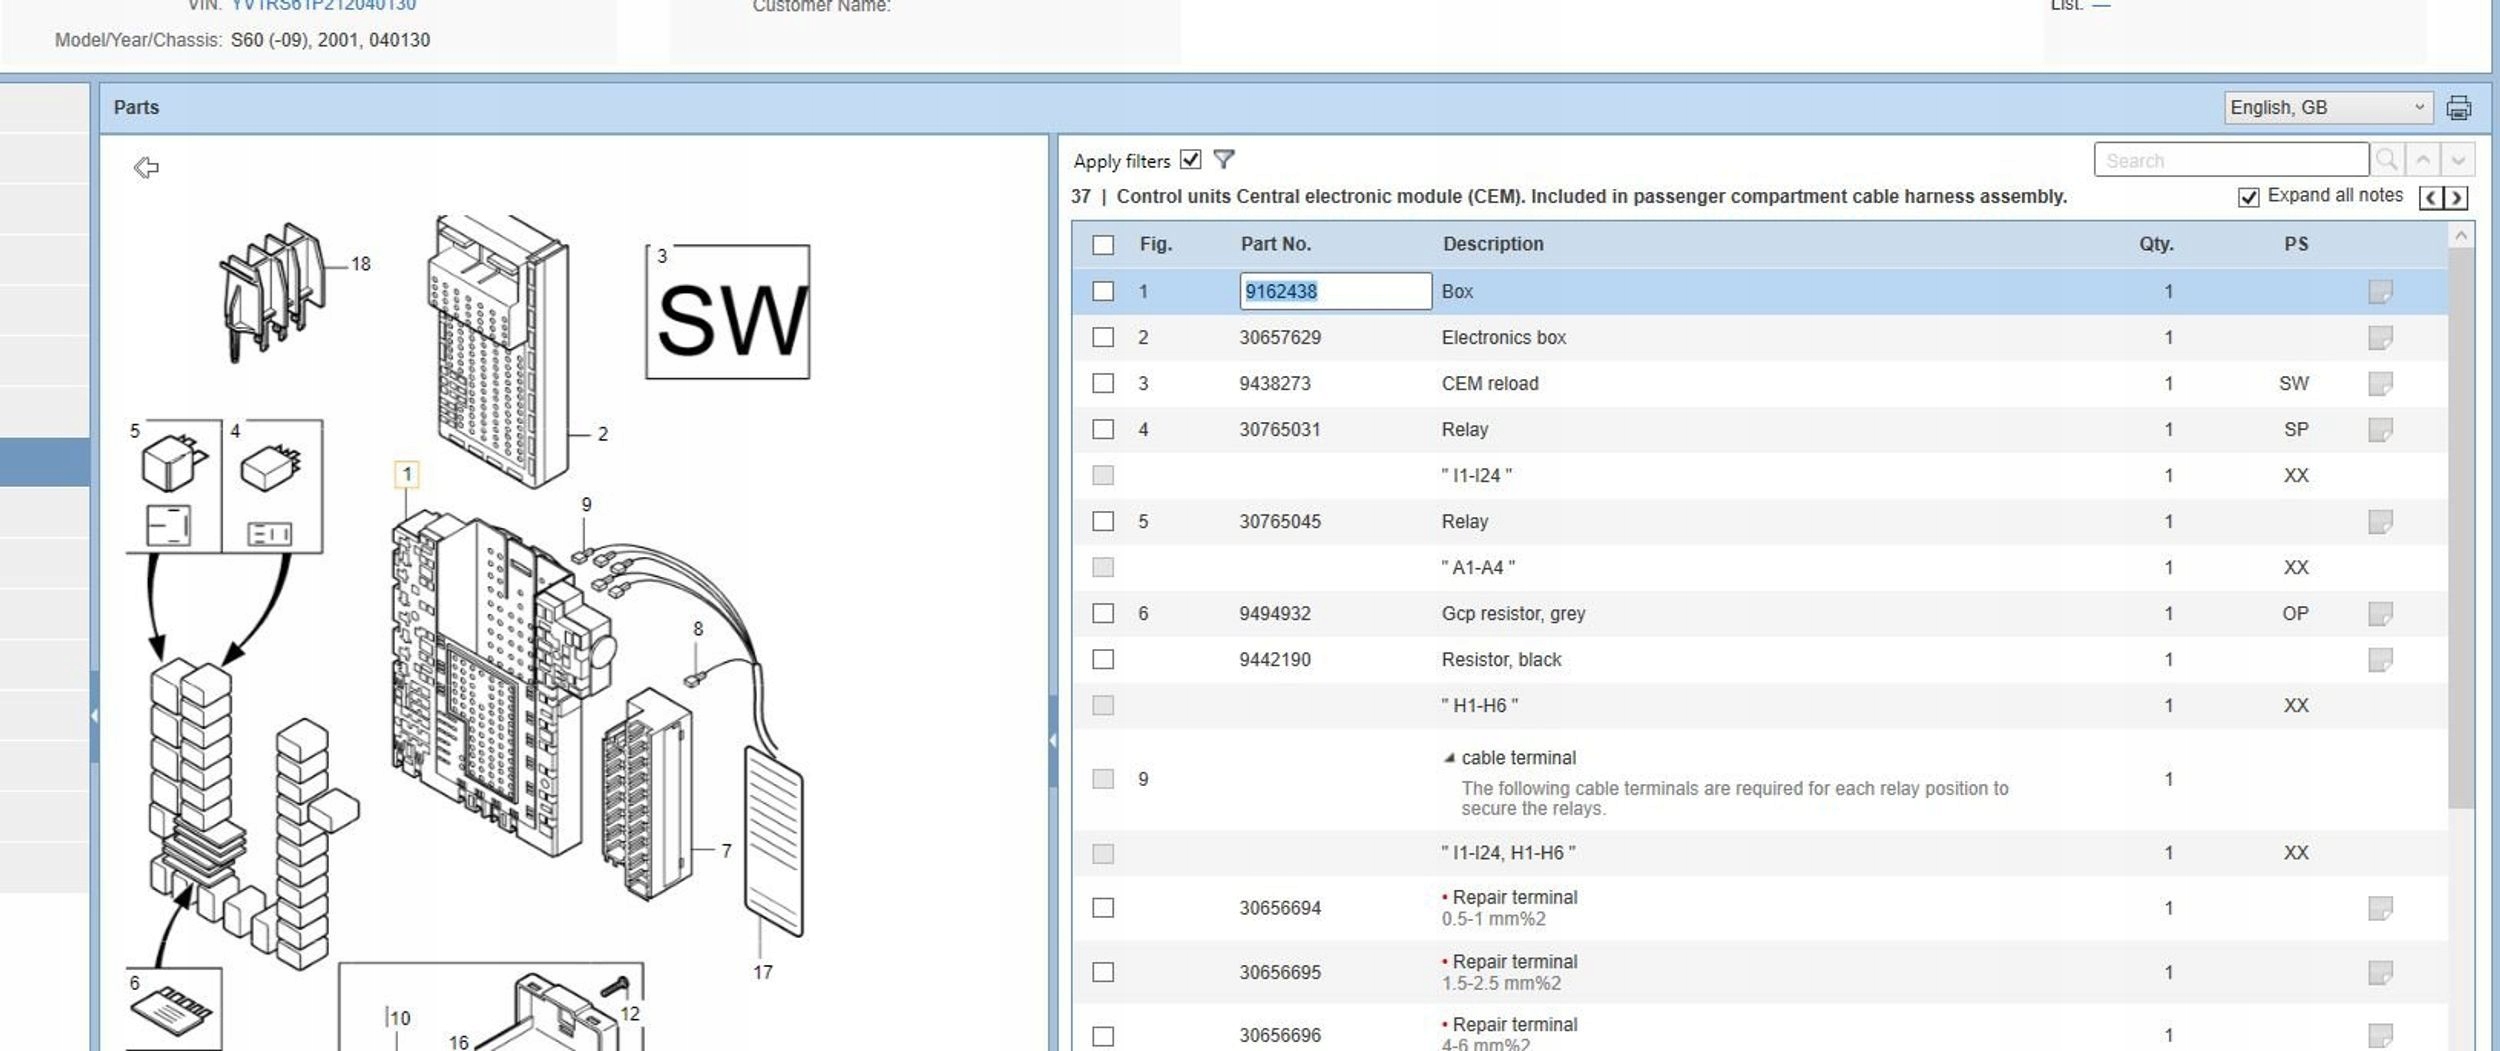Tick the select-all checkbox in table header
The width and height of the screenshot is (2500, 1051).
[1103, 245]
